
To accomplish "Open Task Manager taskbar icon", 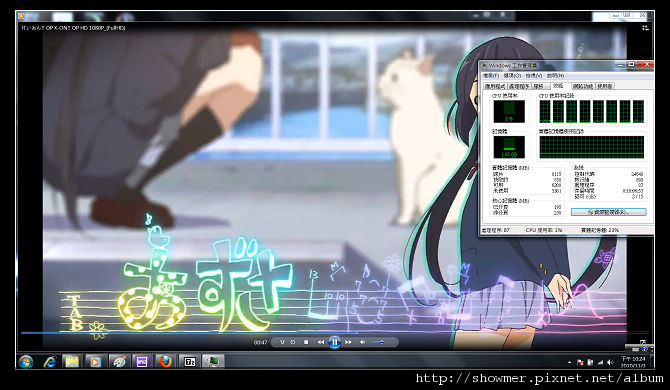I will click(x=213, y=362).
